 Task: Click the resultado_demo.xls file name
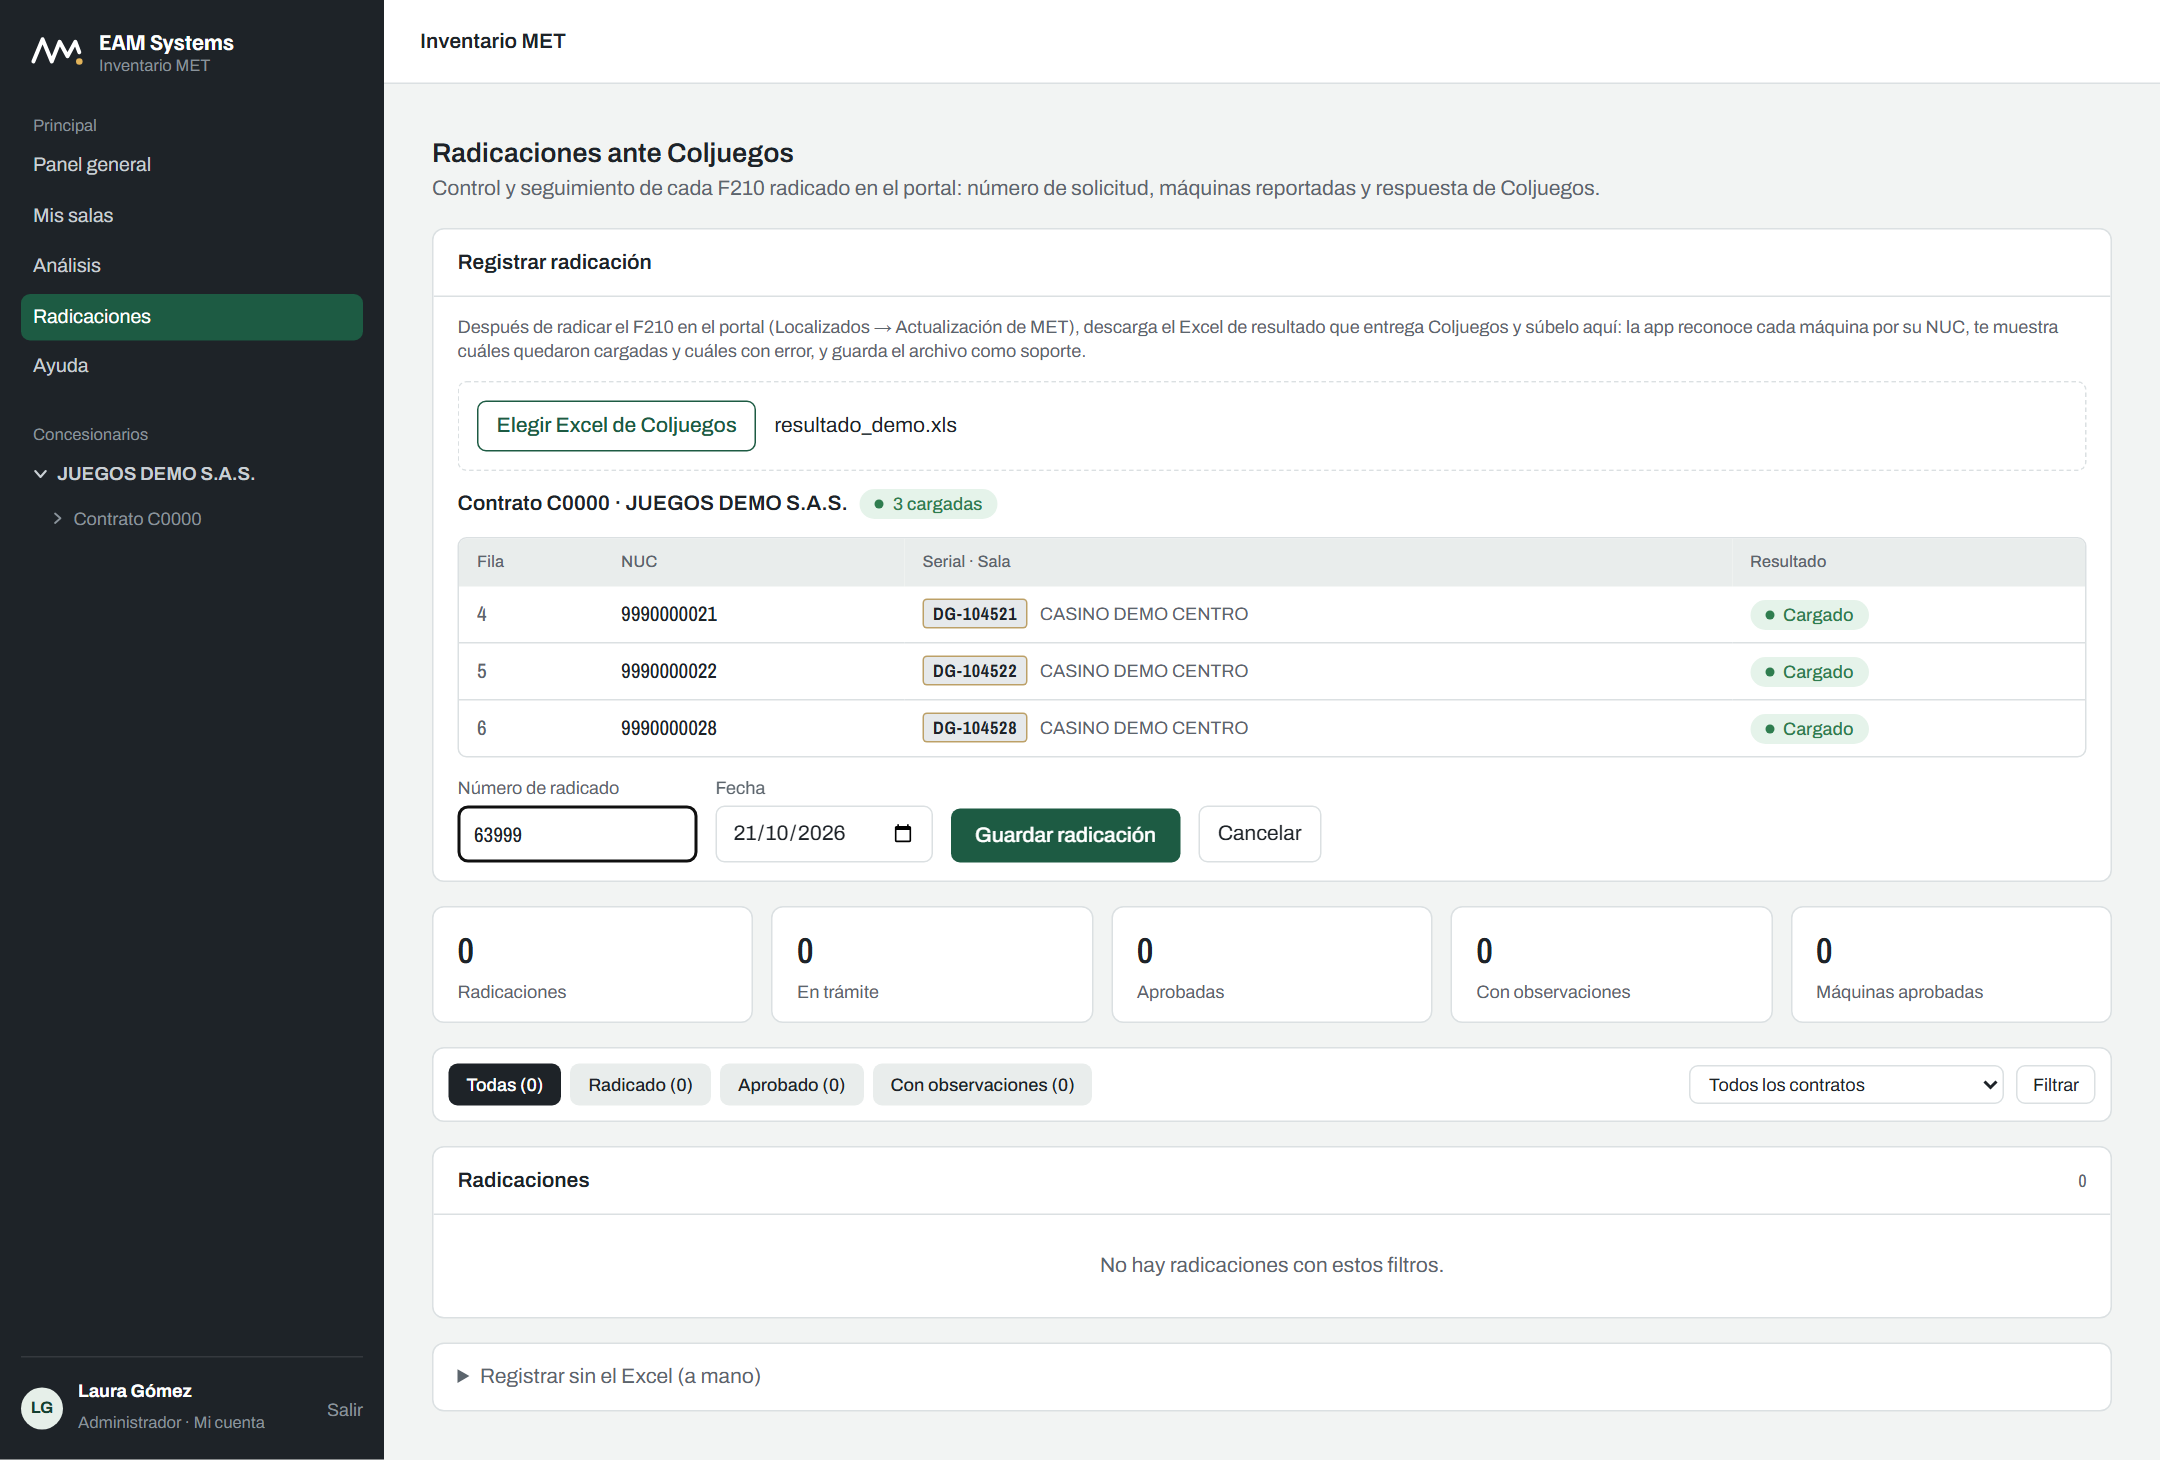[x=865, y=425]
